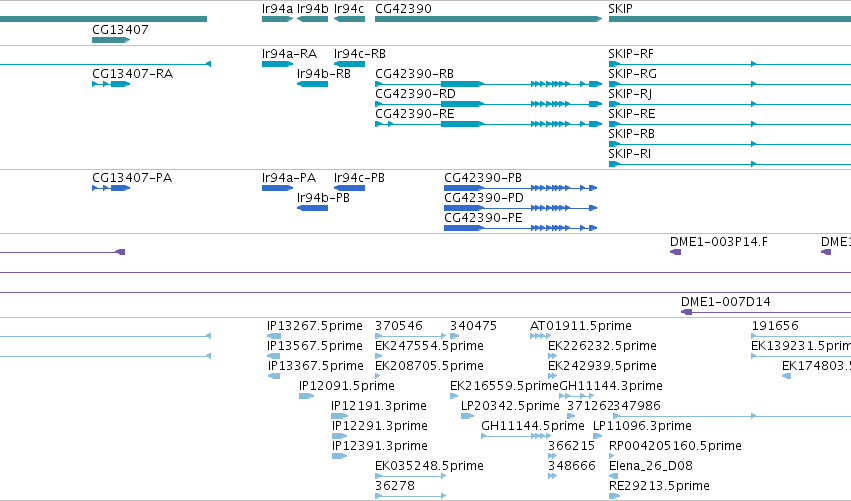Click transcript SKIP-RI
Viewport: 851px width, 501px height.
730,164
